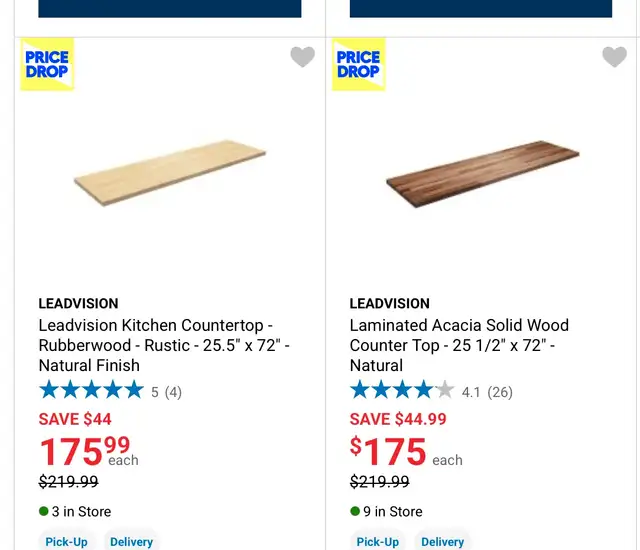Open Leadvision Kitchen Countertop Rubberwood product title
Screen dimensions: 640x550
[x=164, y=345]
